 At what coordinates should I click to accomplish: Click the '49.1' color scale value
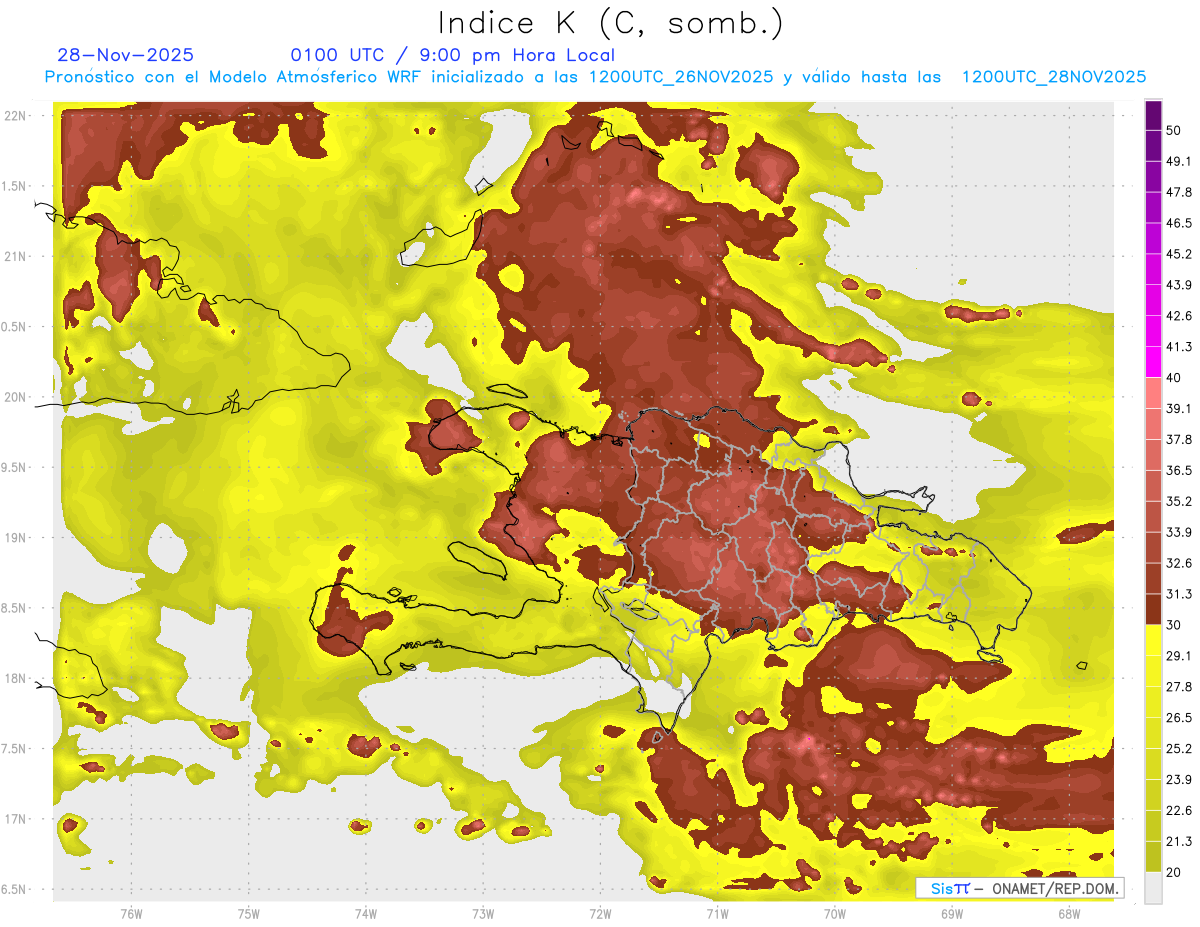pyautogui.click(x=1179, y=161)
